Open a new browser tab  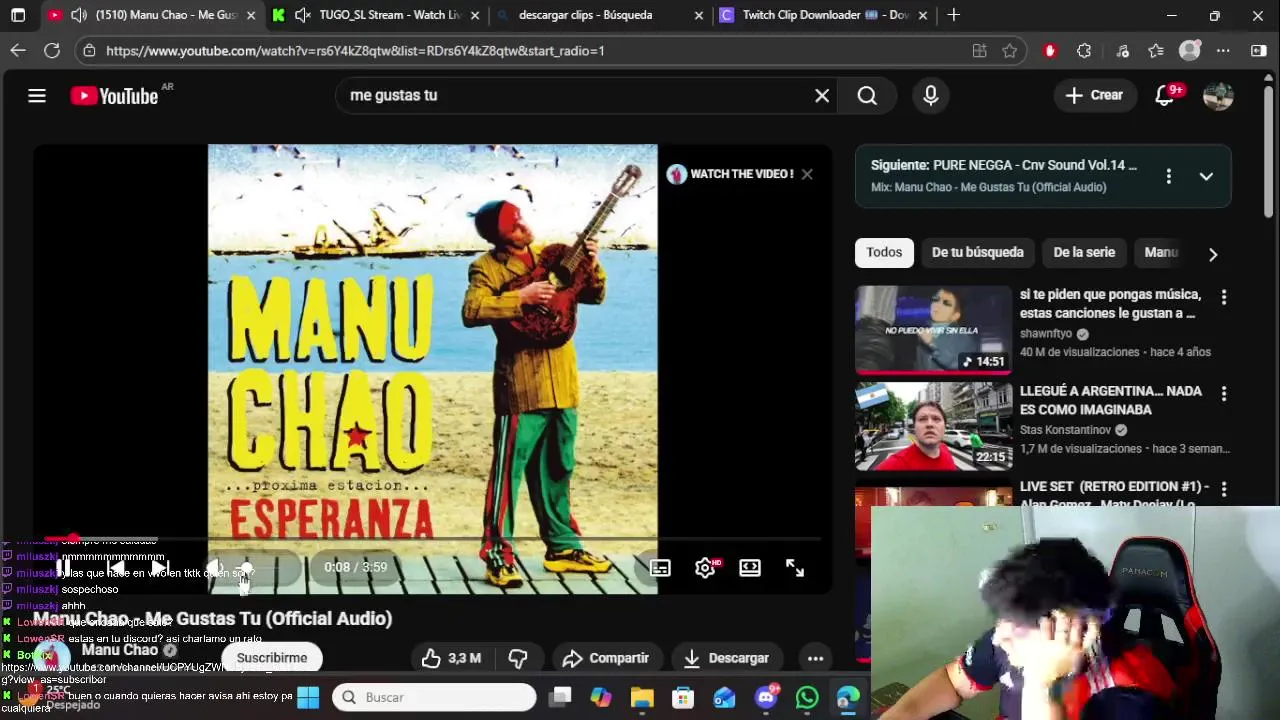[954, 15]
